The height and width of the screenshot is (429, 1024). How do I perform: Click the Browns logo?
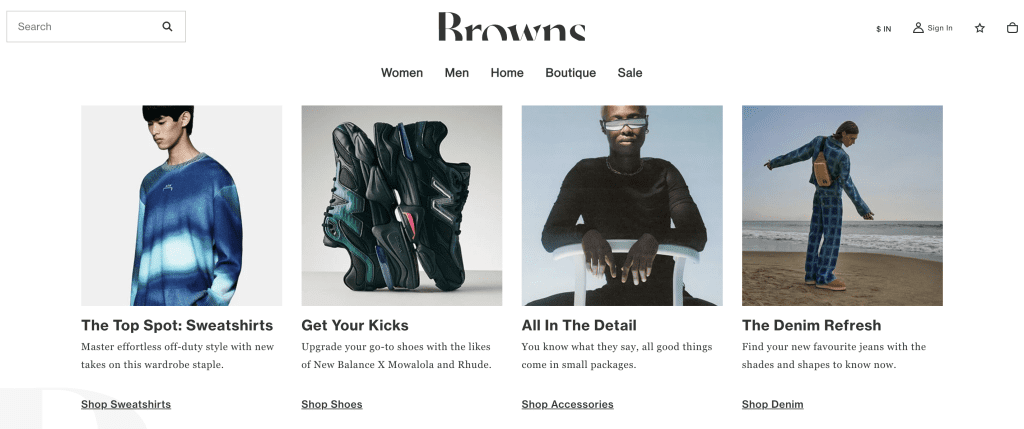[511, 27]
